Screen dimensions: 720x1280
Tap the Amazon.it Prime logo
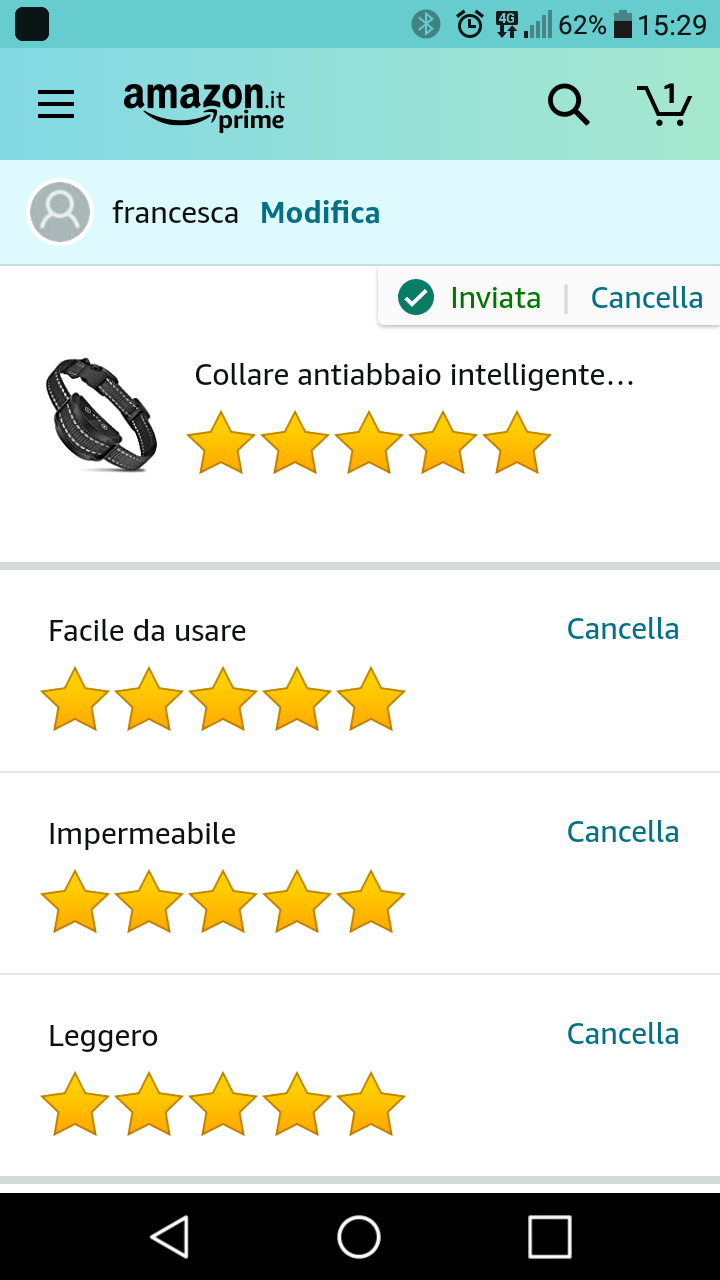click(204, 105)
